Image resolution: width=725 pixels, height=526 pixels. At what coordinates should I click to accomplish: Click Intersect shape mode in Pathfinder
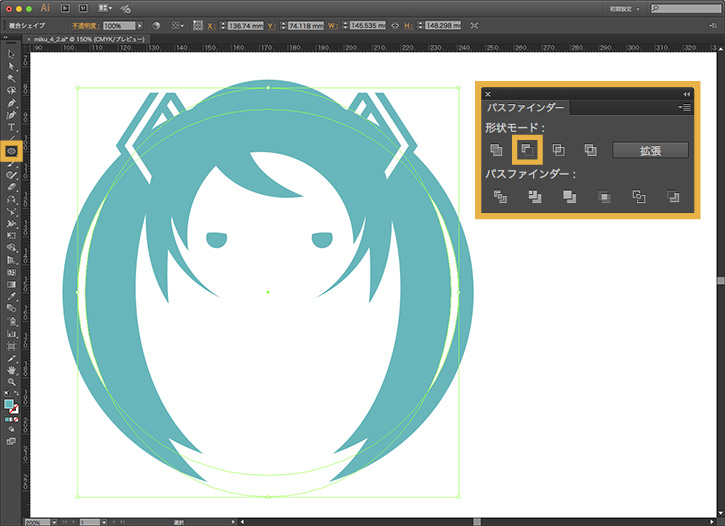tap(559, 150)
